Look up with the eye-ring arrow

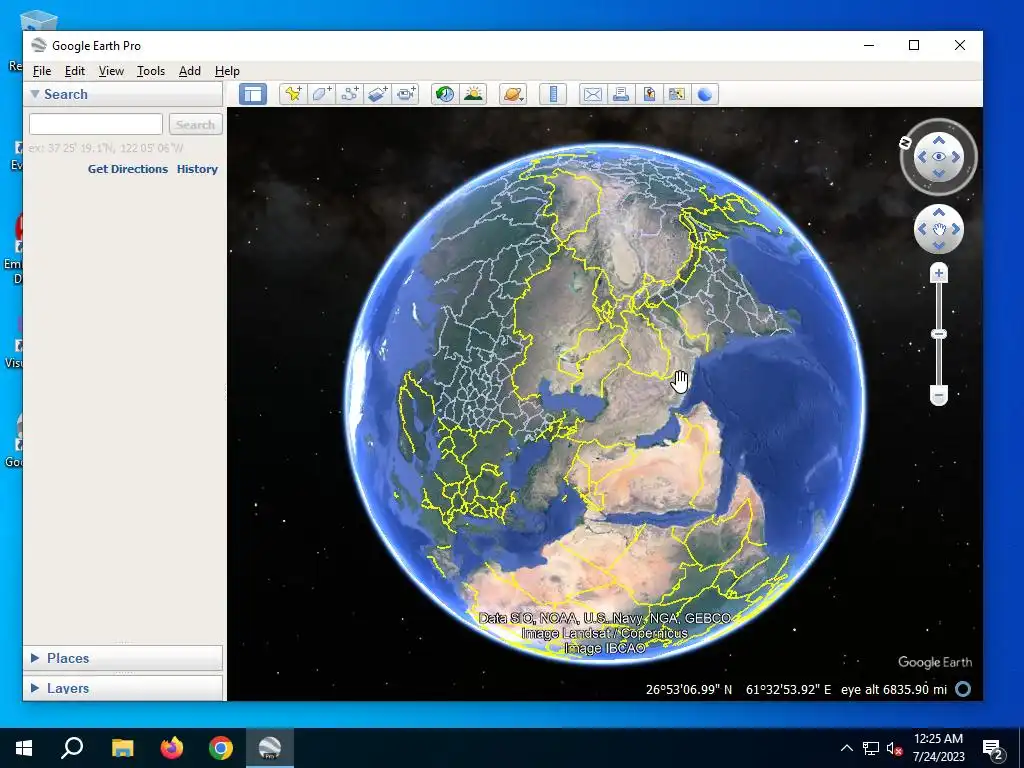click(938, 140)
